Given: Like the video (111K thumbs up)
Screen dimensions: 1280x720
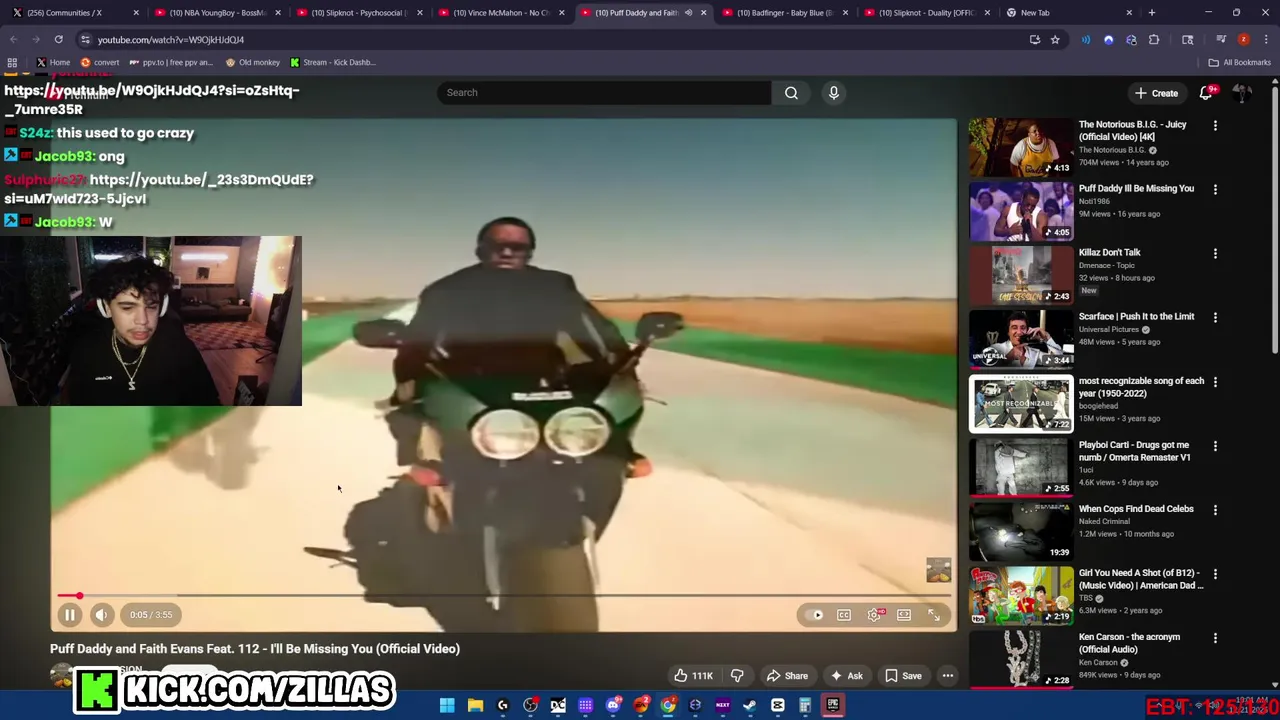Looking at the screenshot, I should (x=693, y=676).
